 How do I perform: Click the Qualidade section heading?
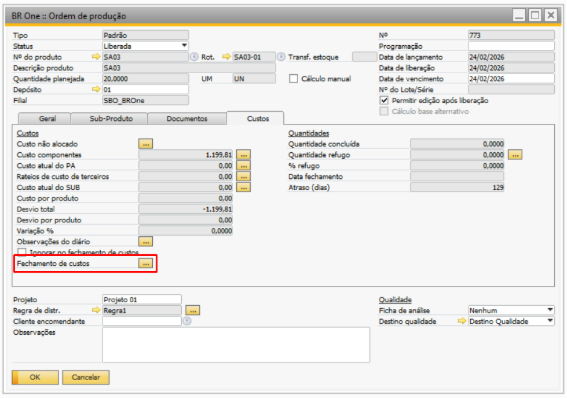395,300
